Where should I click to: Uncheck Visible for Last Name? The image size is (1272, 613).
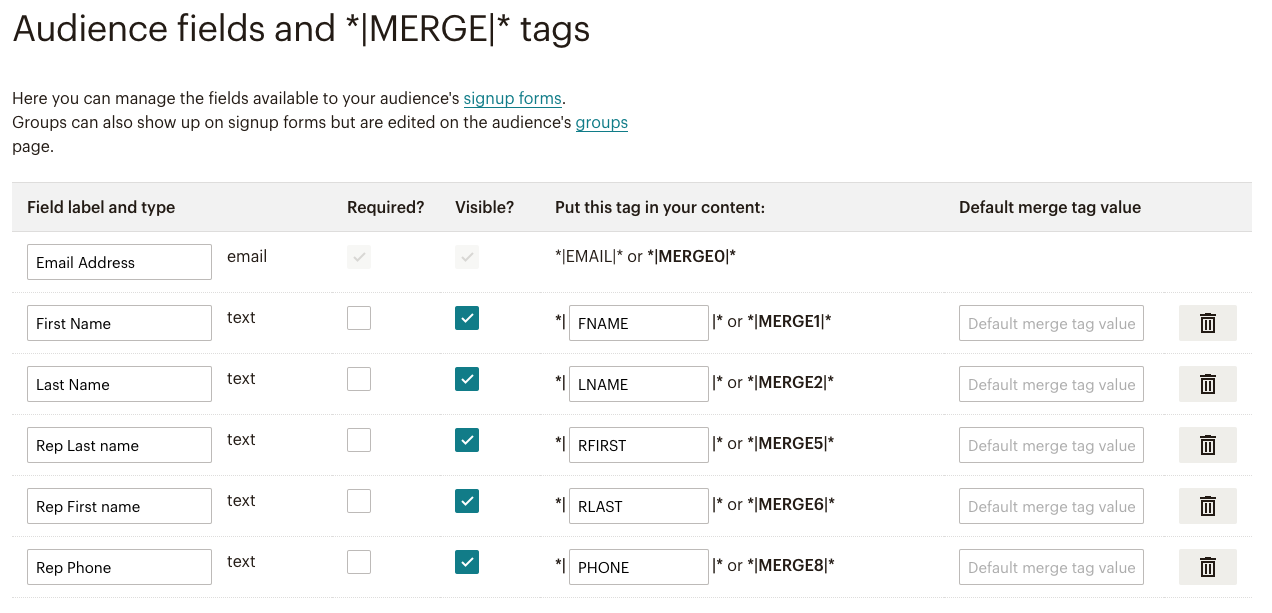coord(467,379)
